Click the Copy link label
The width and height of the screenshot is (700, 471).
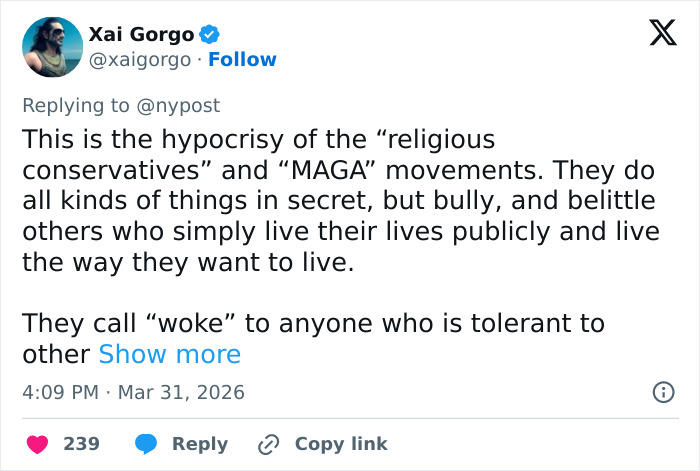(341, 443)
